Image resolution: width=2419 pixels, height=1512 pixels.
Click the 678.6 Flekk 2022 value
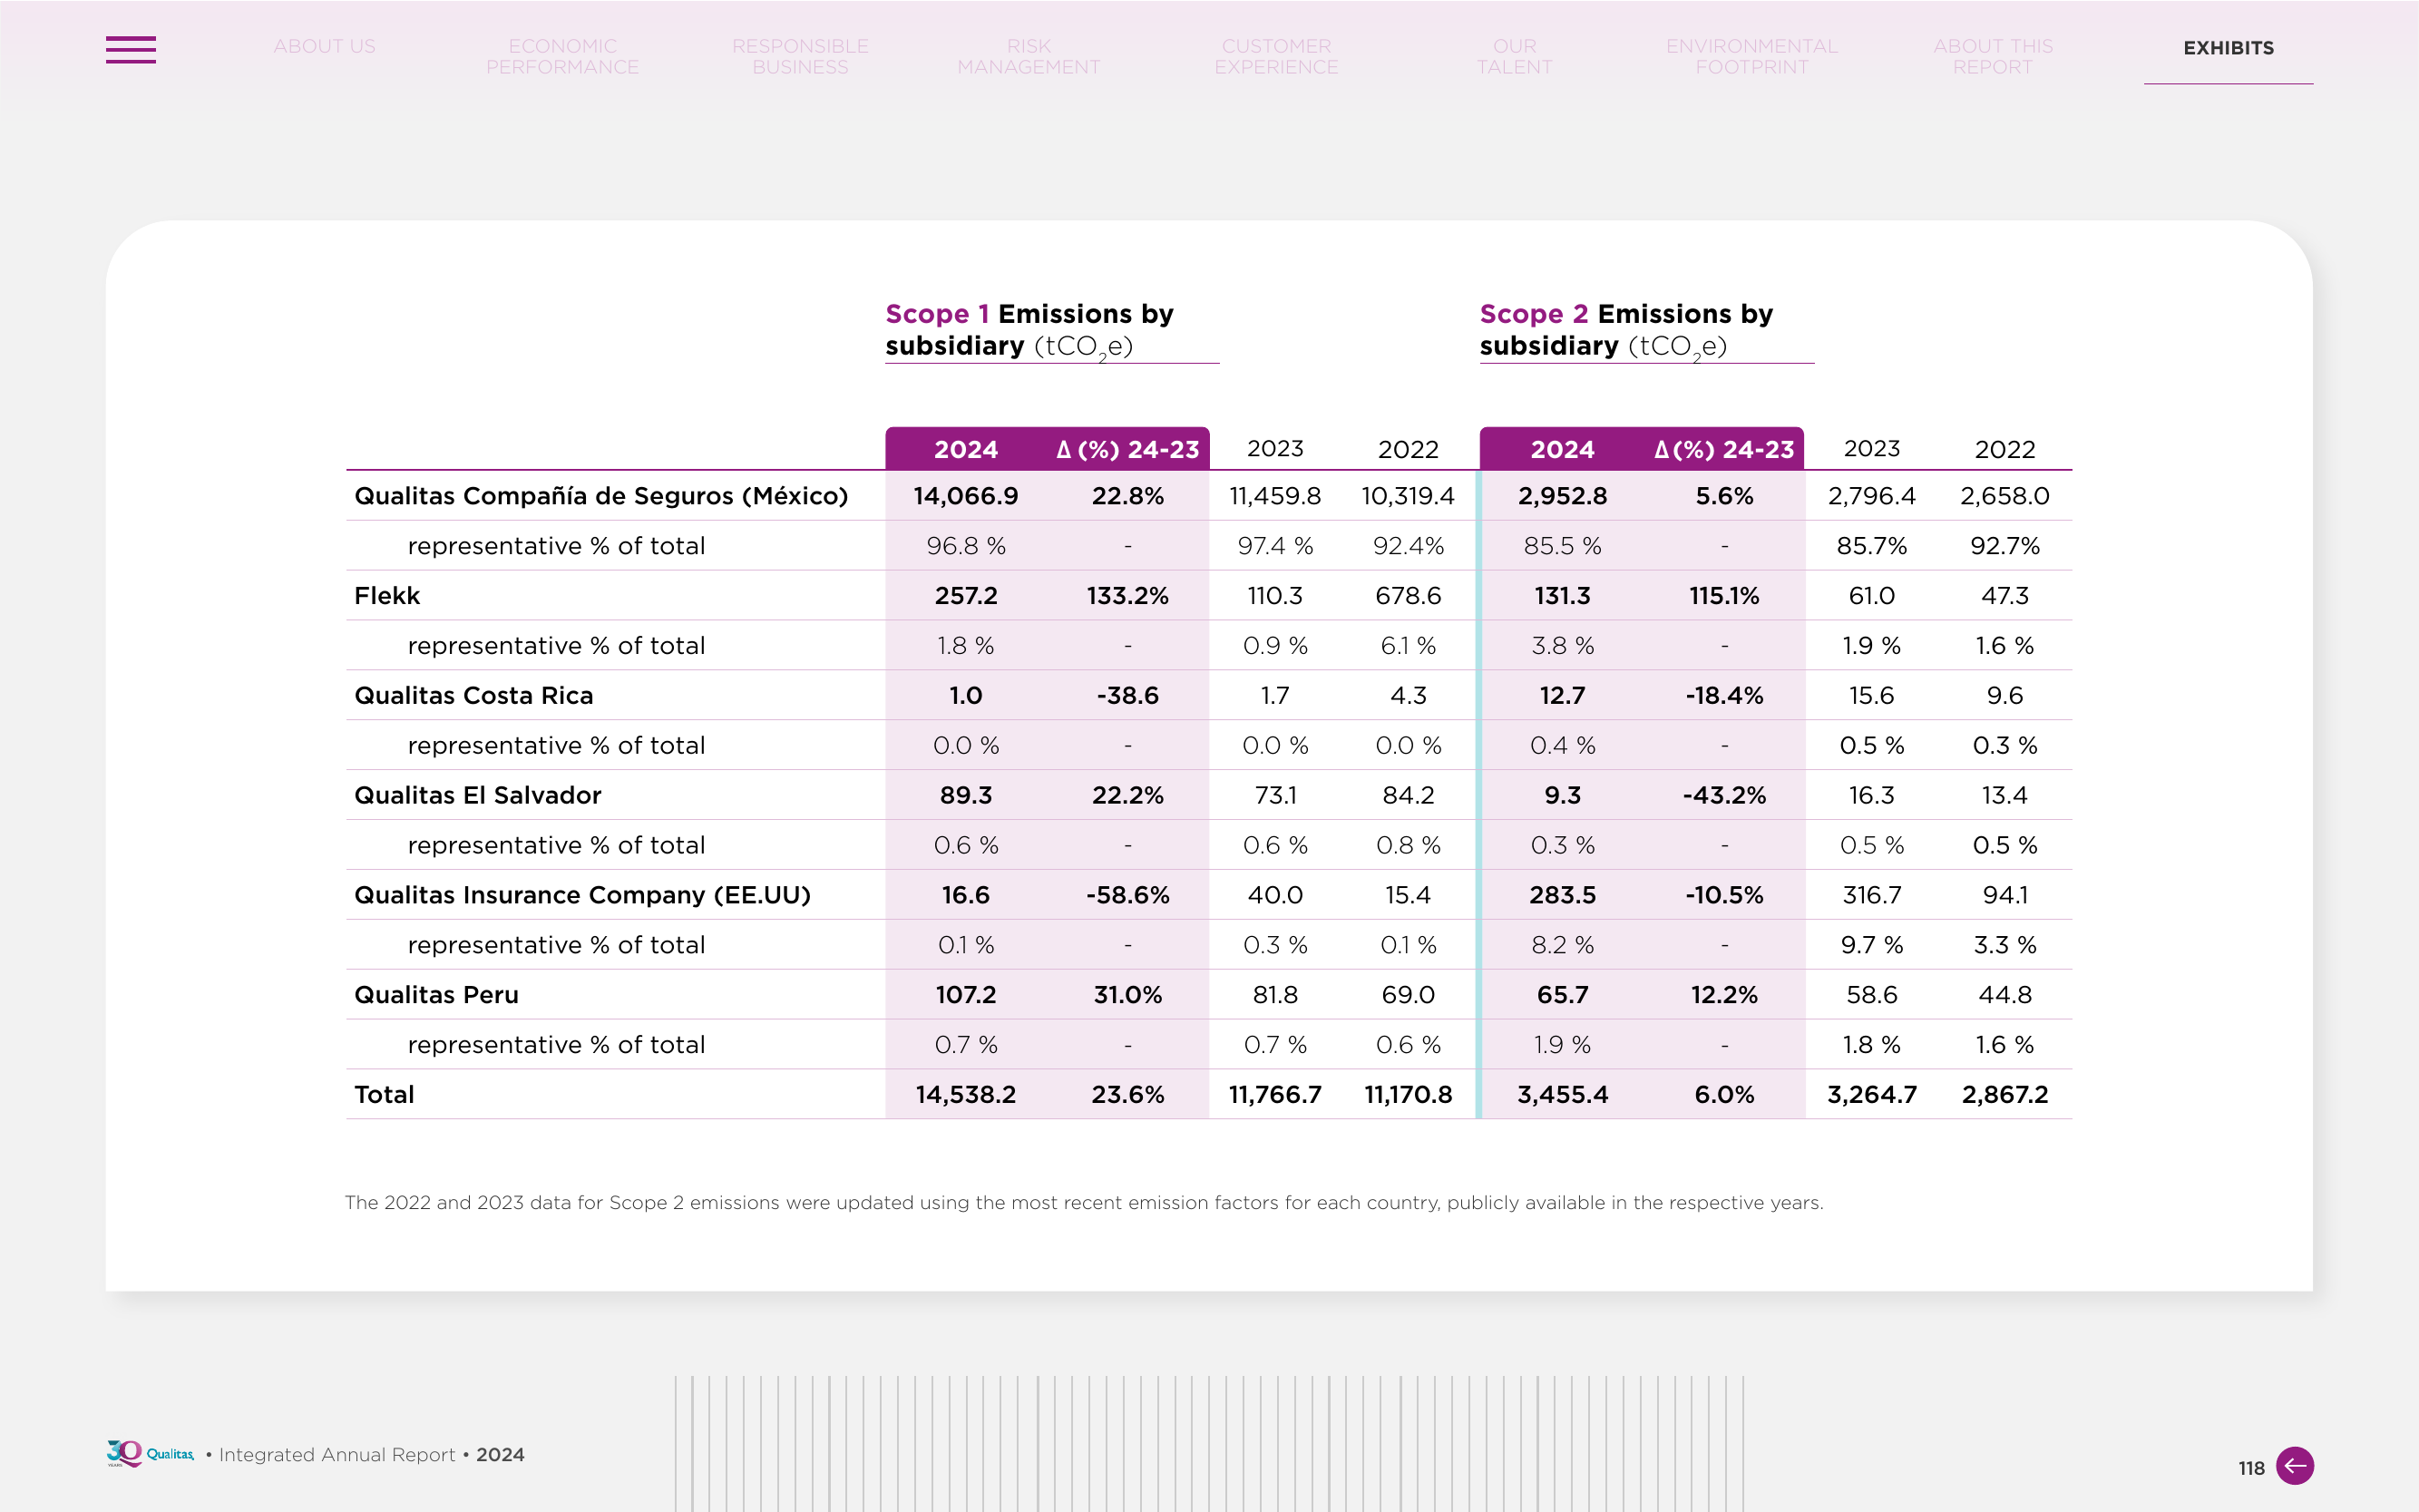[1408, 596]
